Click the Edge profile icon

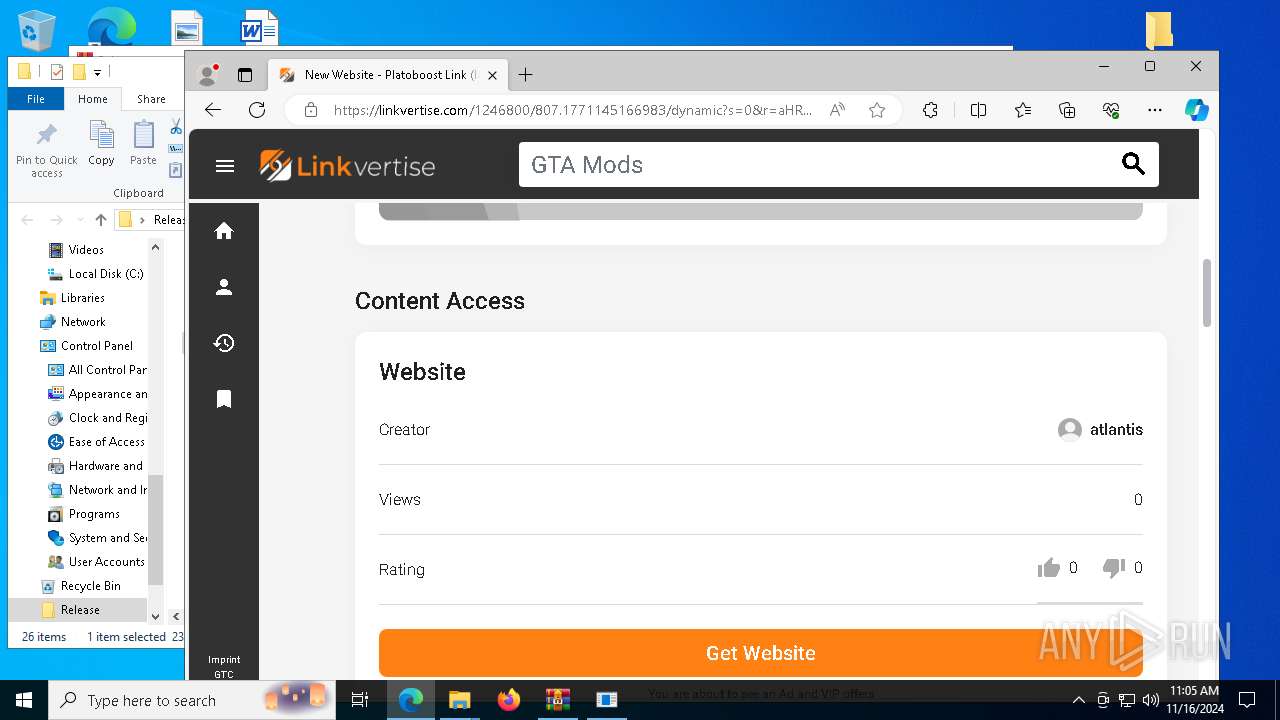pos(208,75)
